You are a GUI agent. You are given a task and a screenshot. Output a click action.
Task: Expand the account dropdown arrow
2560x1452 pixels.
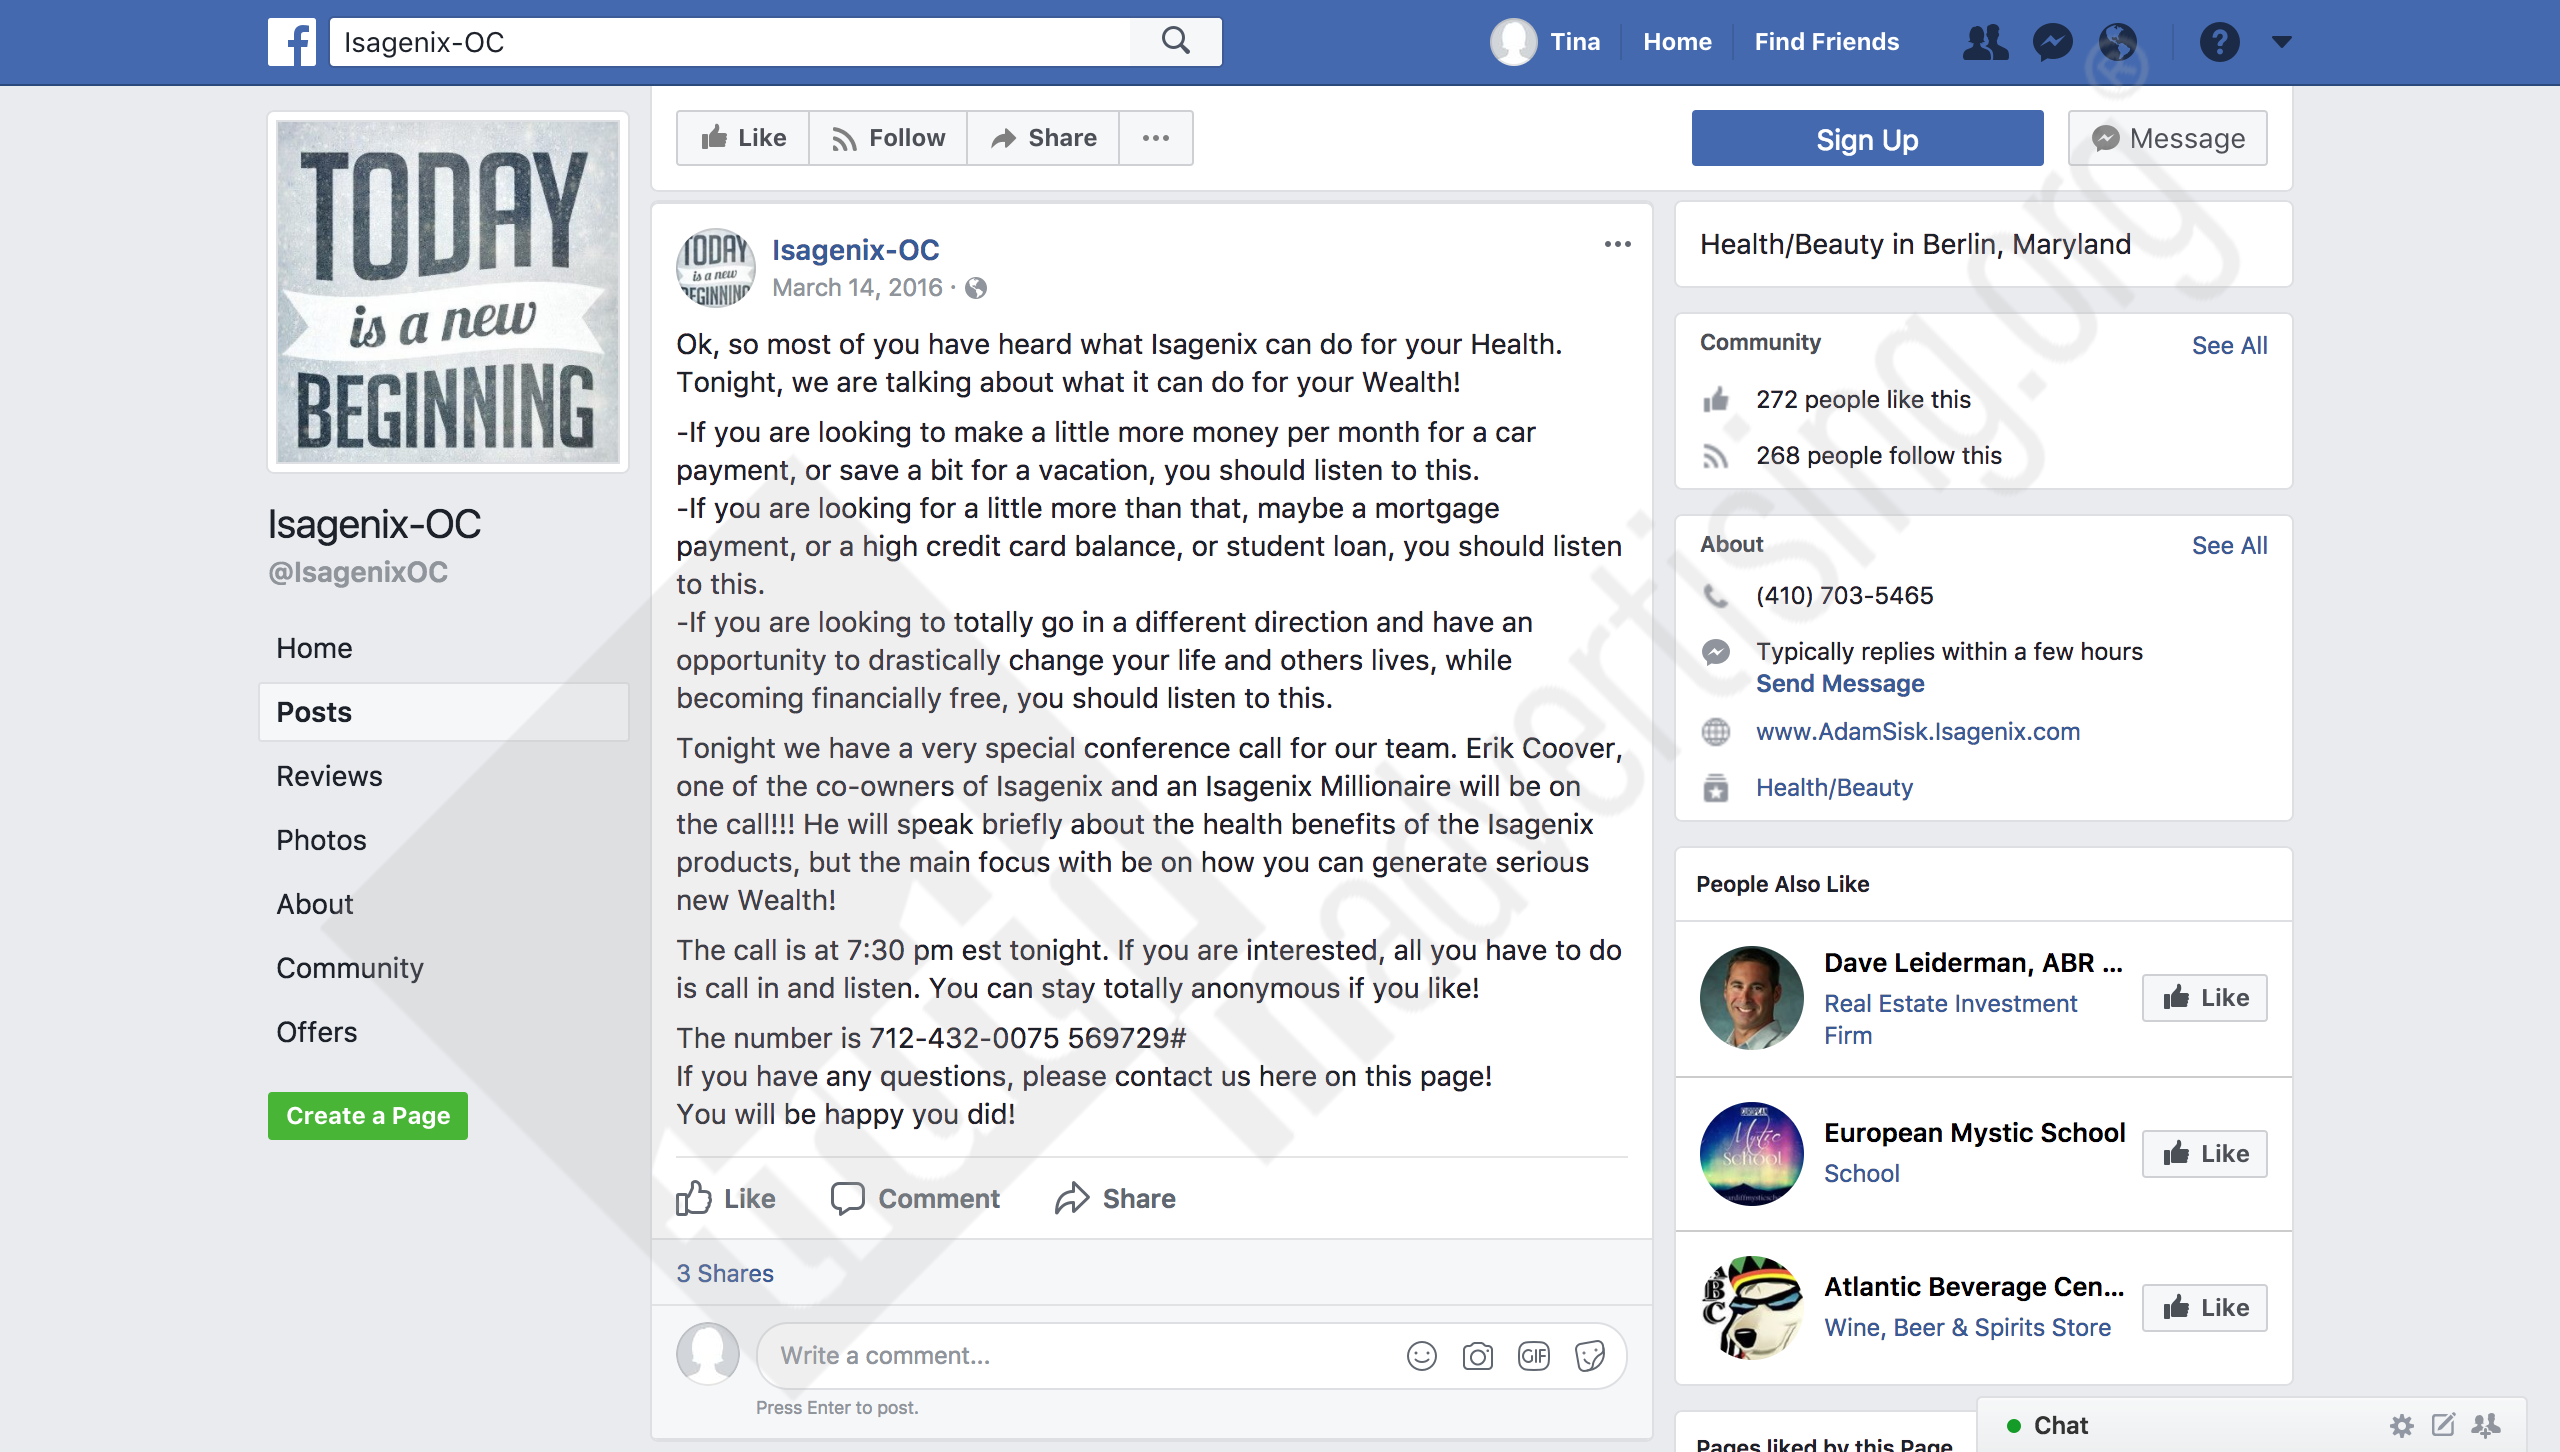(2281, 42)
